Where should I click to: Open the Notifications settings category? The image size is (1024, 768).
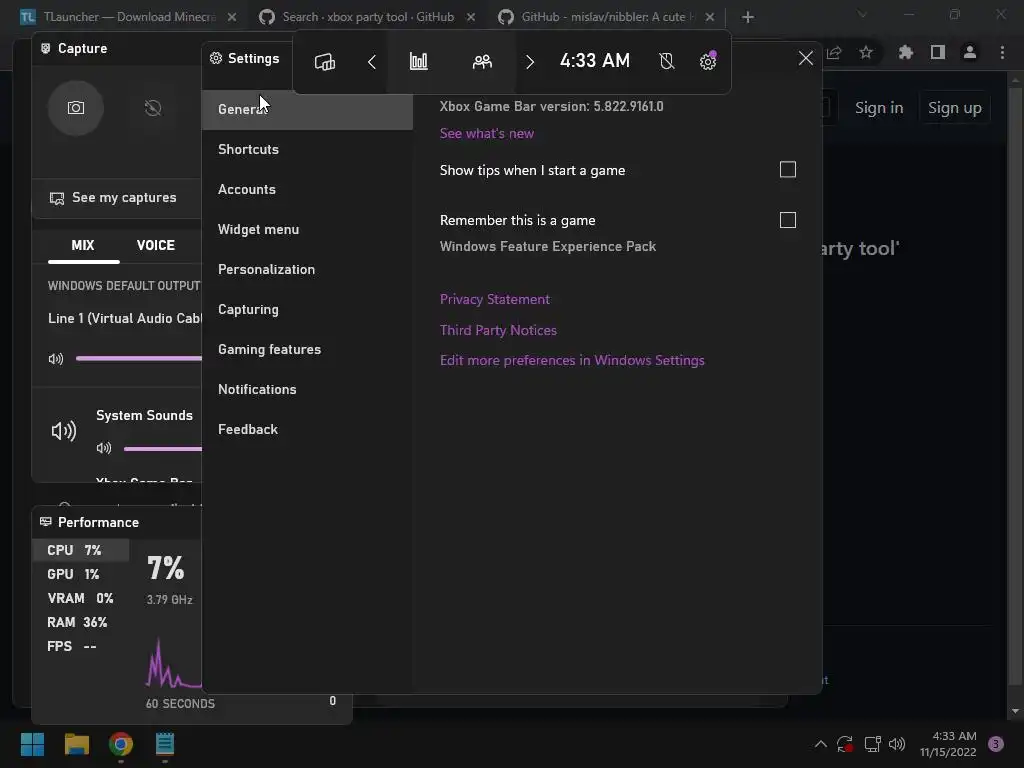tap(308, 389)
